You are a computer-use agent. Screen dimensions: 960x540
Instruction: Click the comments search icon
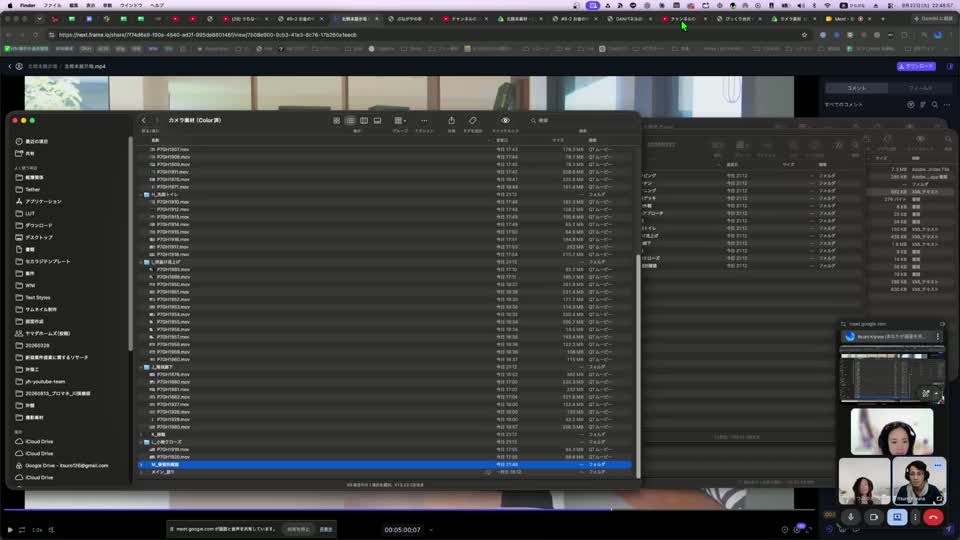tap(935, 105)
